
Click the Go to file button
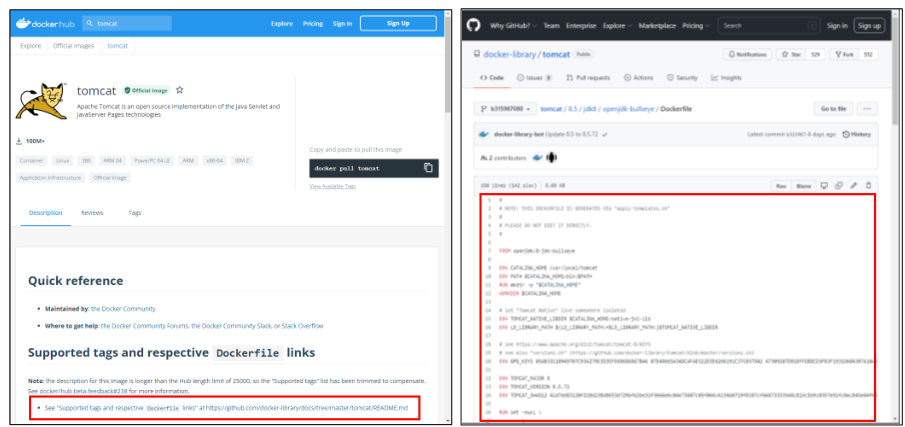tap(833, 108)
